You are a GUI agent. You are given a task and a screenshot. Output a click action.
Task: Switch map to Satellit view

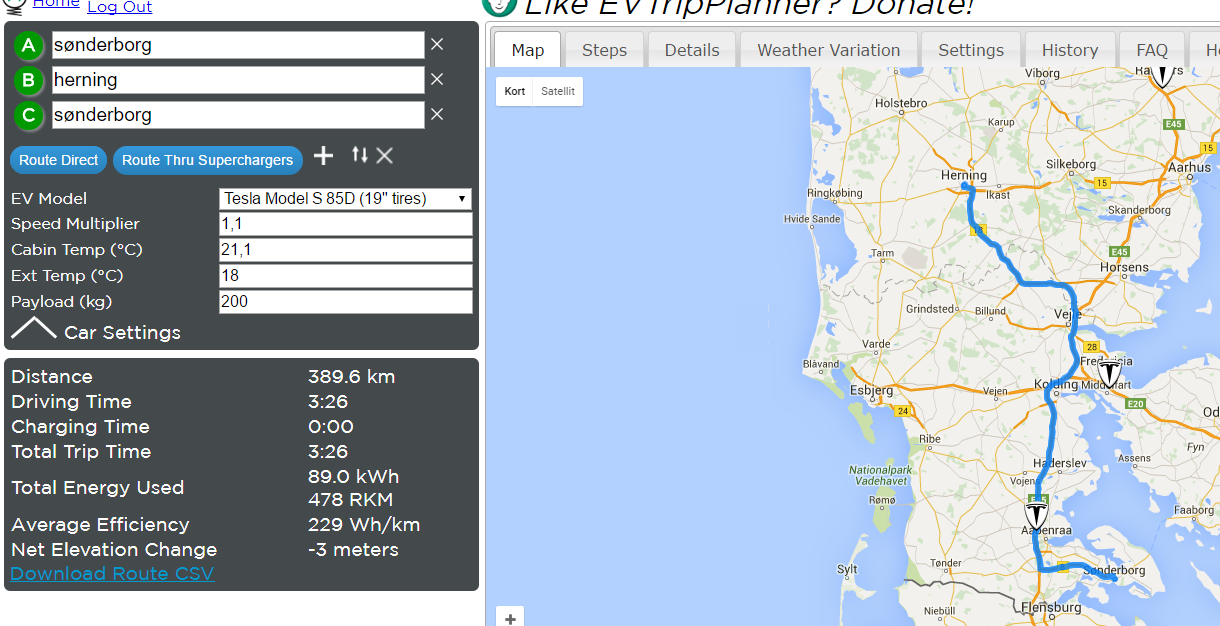pyautogui.click(x=558, y=91)
